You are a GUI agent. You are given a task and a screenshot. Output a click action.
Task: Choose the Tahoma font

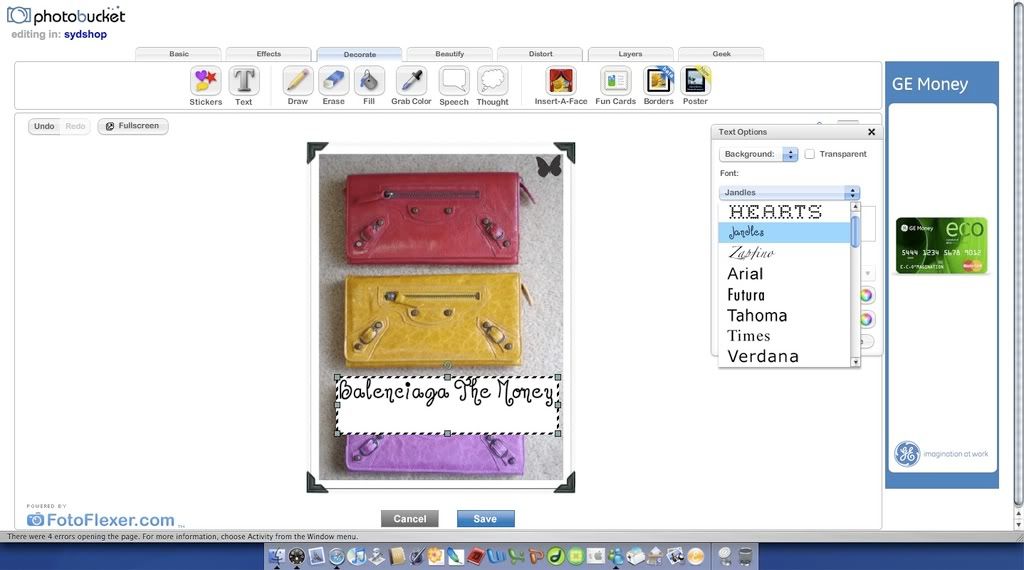tap(784, 315)
